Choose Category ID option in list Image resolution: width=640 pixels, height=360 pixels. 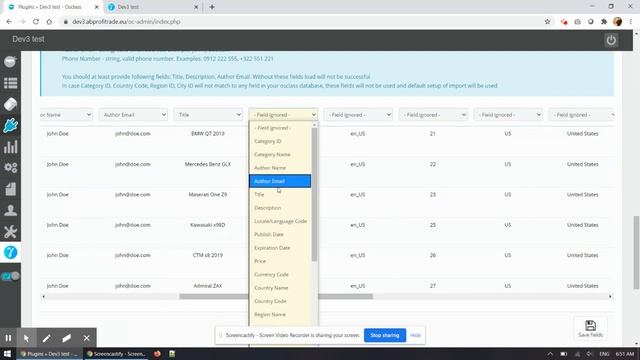pos(280,141)
